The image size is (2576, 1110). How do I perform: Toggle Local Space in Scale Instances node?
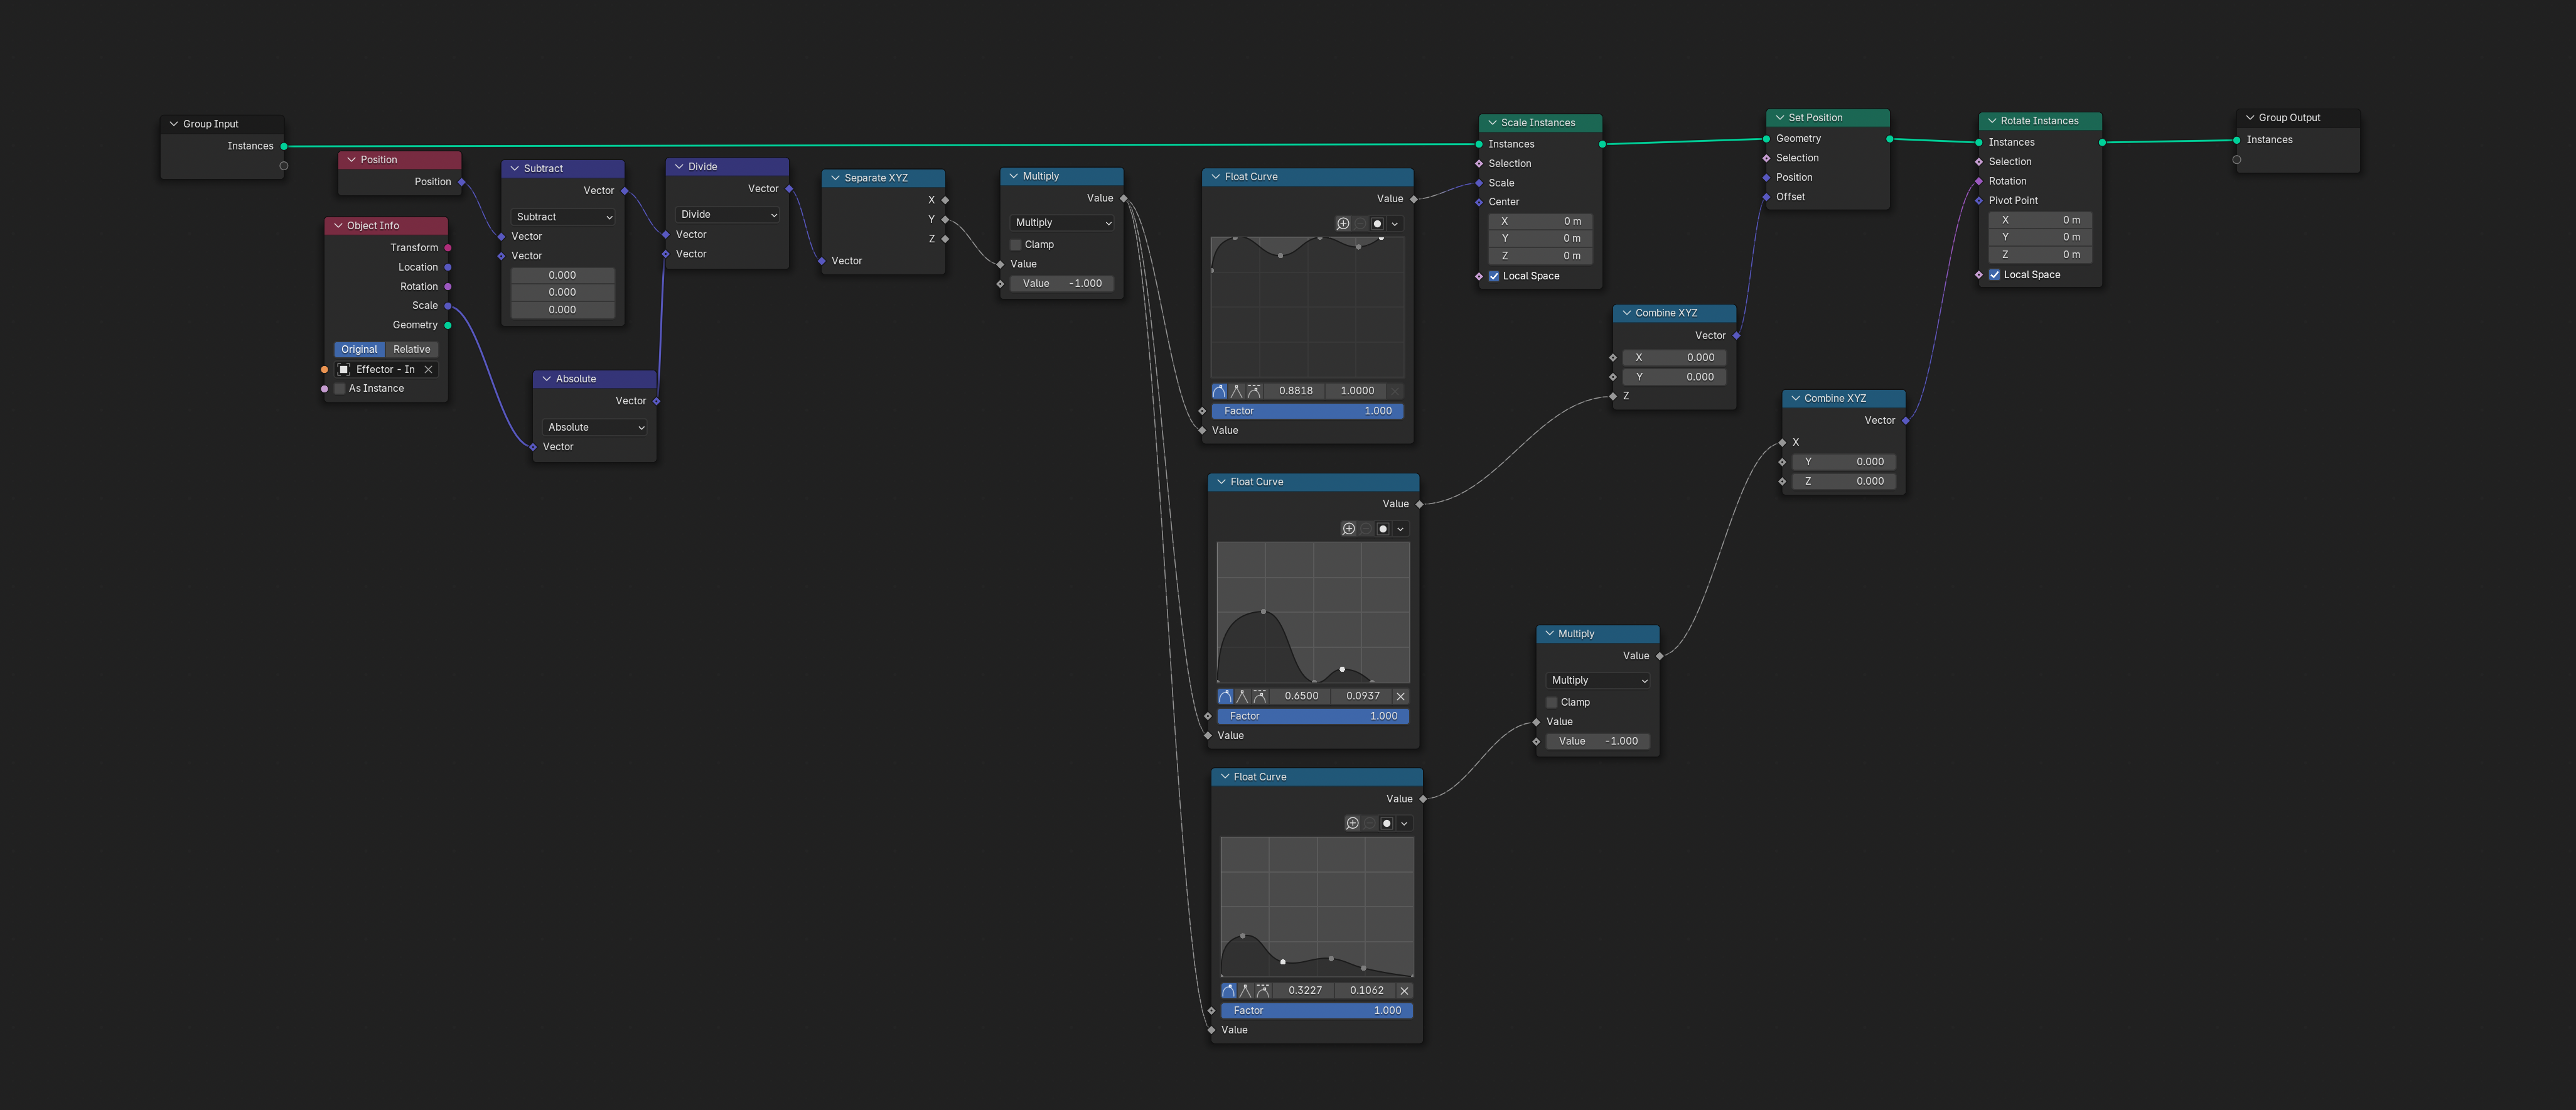[x=1494, y=276]
